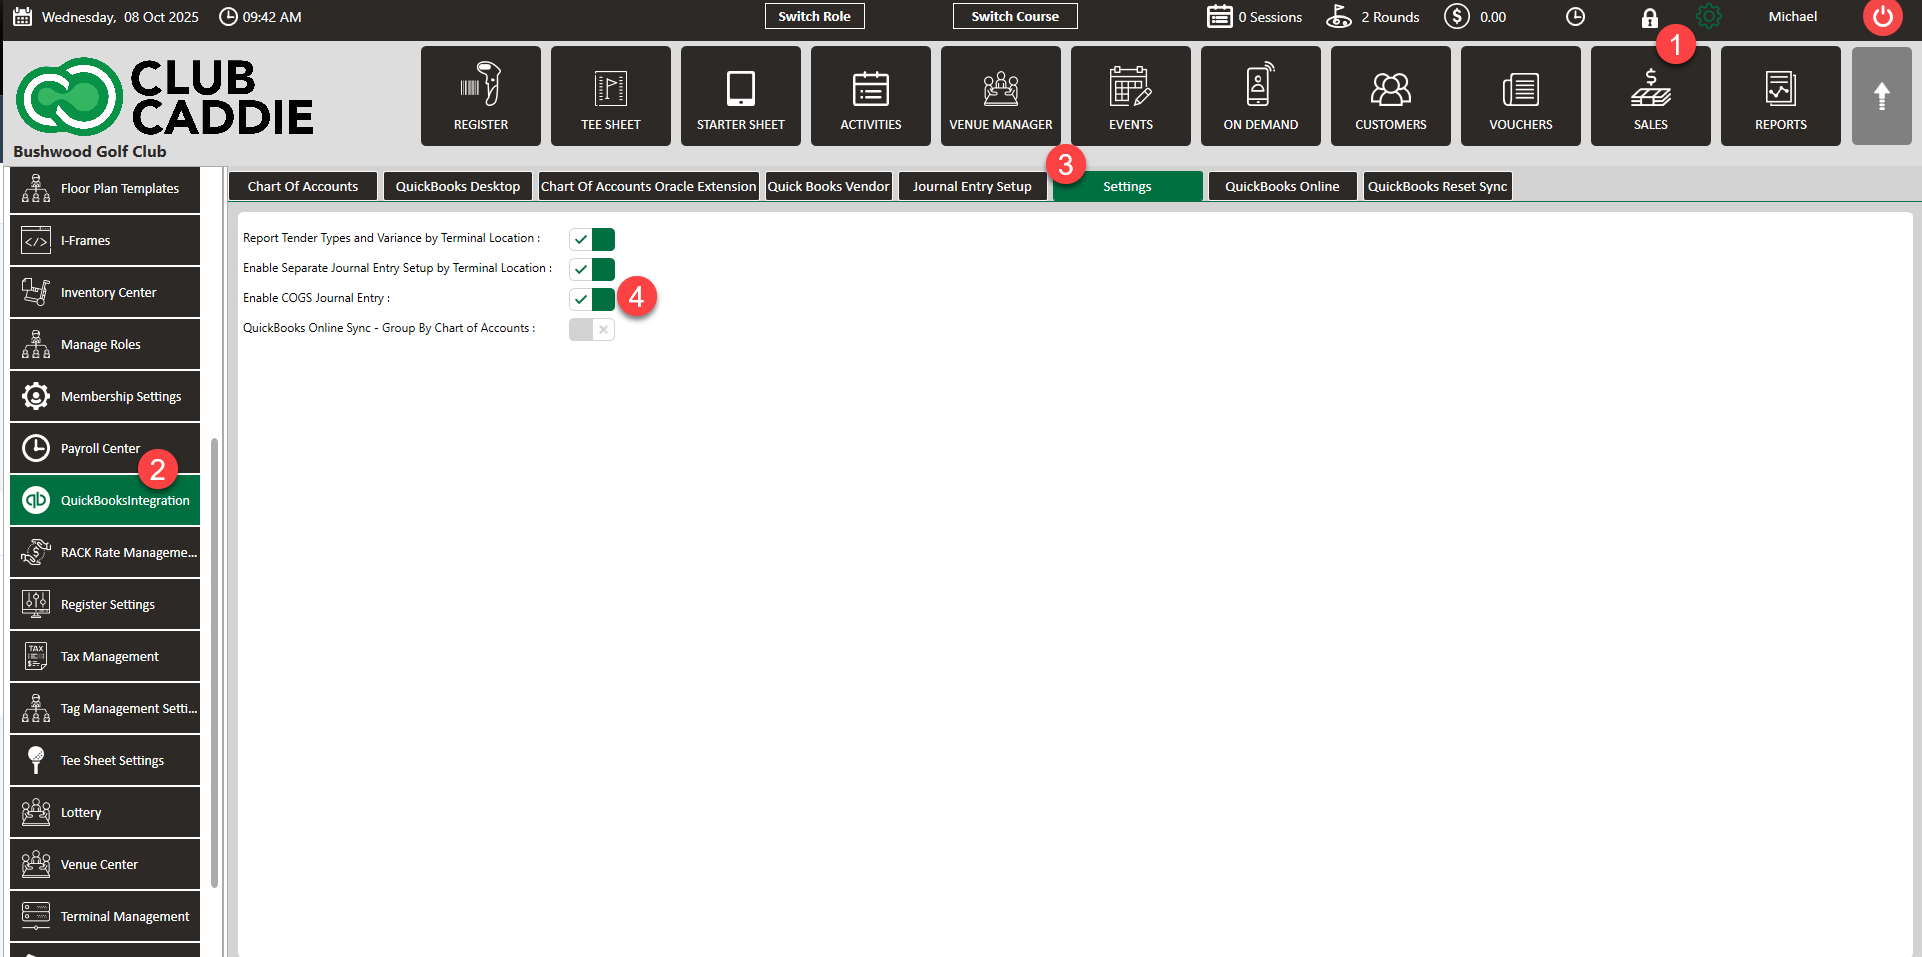This screenshot has width=1922, height=957.
Task: Click the dollar cash amount icon
Action: pyautogui.click(x=1457, y=17)
